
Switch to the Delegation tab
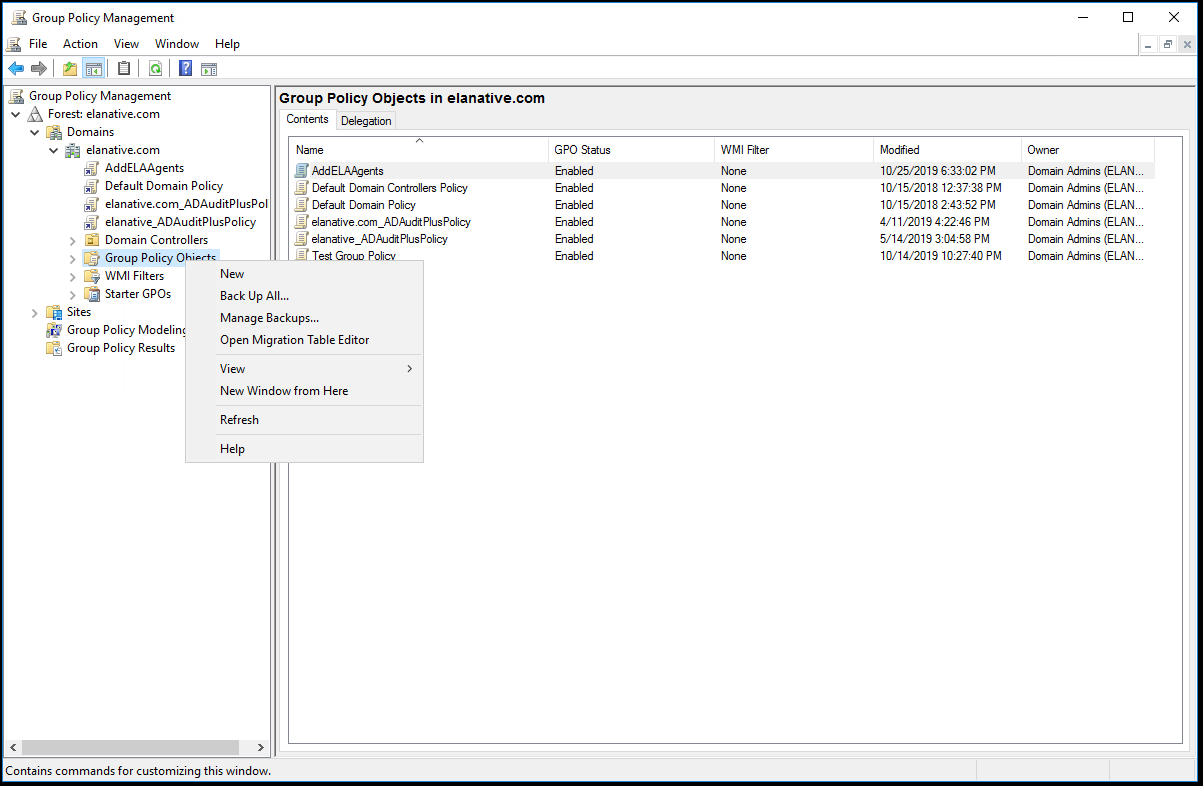(x=366, y=121)
